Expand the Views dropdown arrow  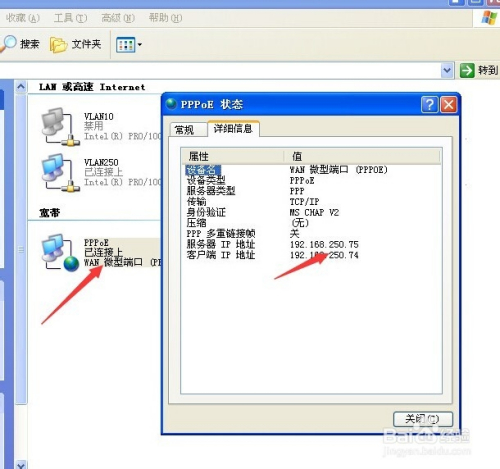point(140,45)
